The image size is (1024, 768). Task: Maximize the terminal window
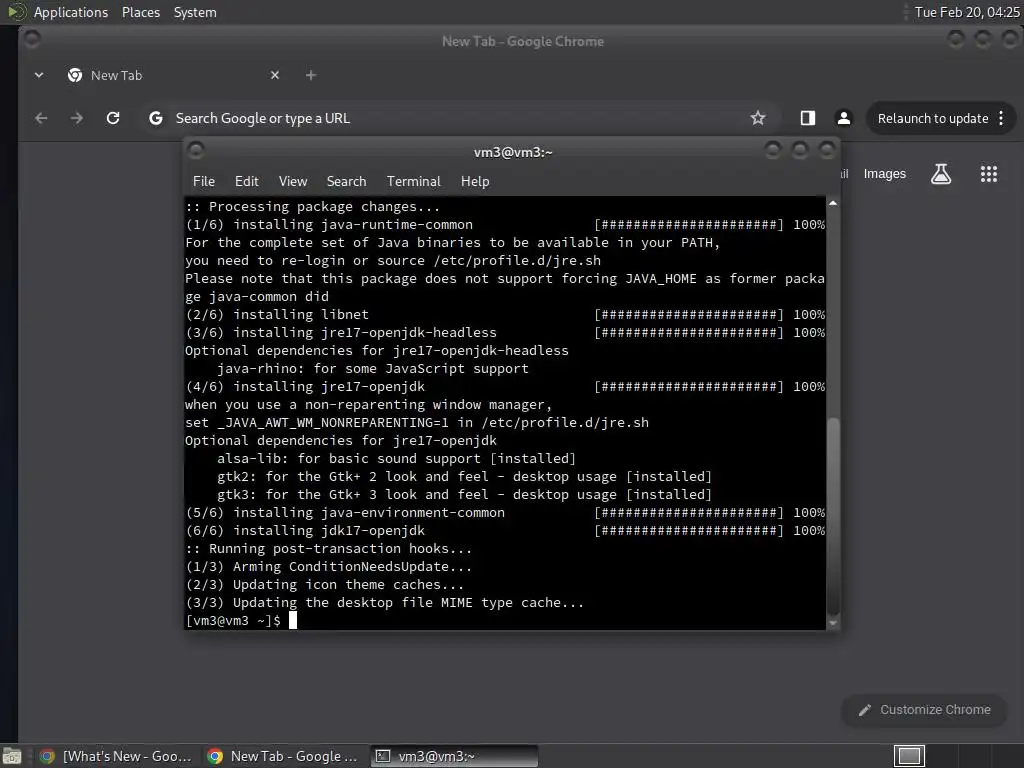[799, 151]
